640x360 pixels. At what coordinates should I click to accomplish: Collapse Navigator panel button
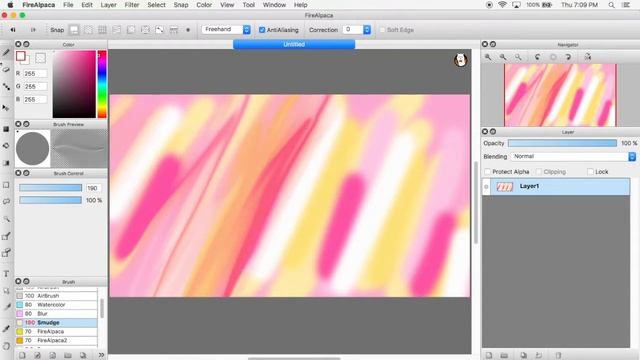click(x=493, y=44)
